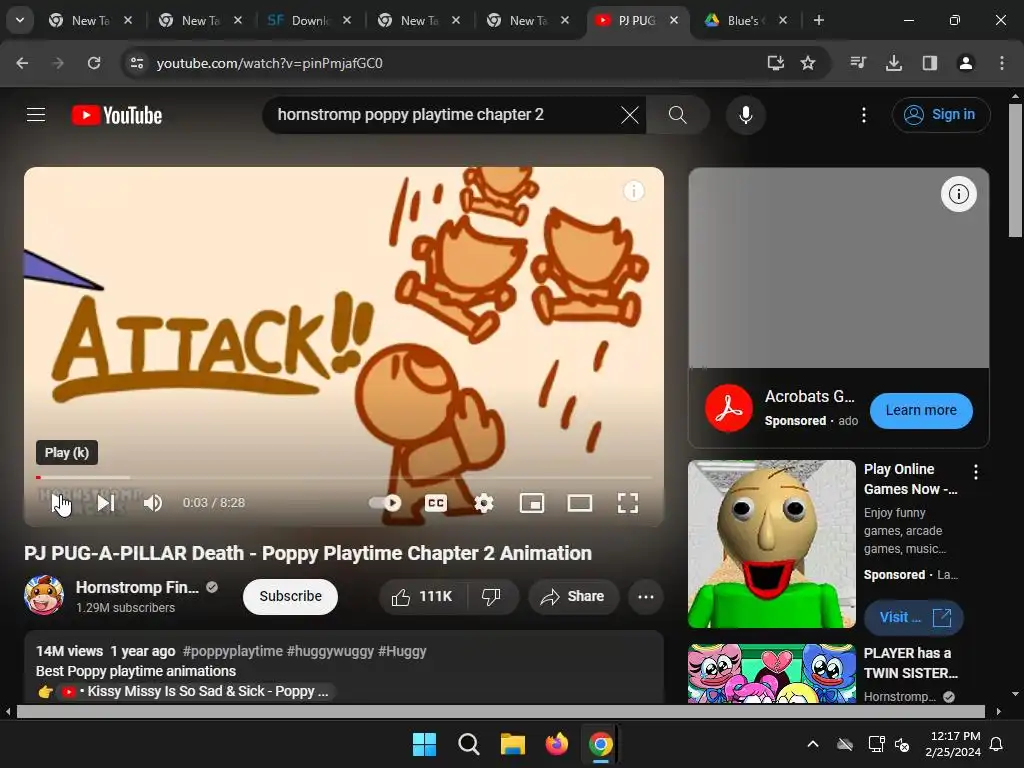Click the #poppyplaytime hashtag
This screenshot has height=768, width=1024.
point(232,651)
